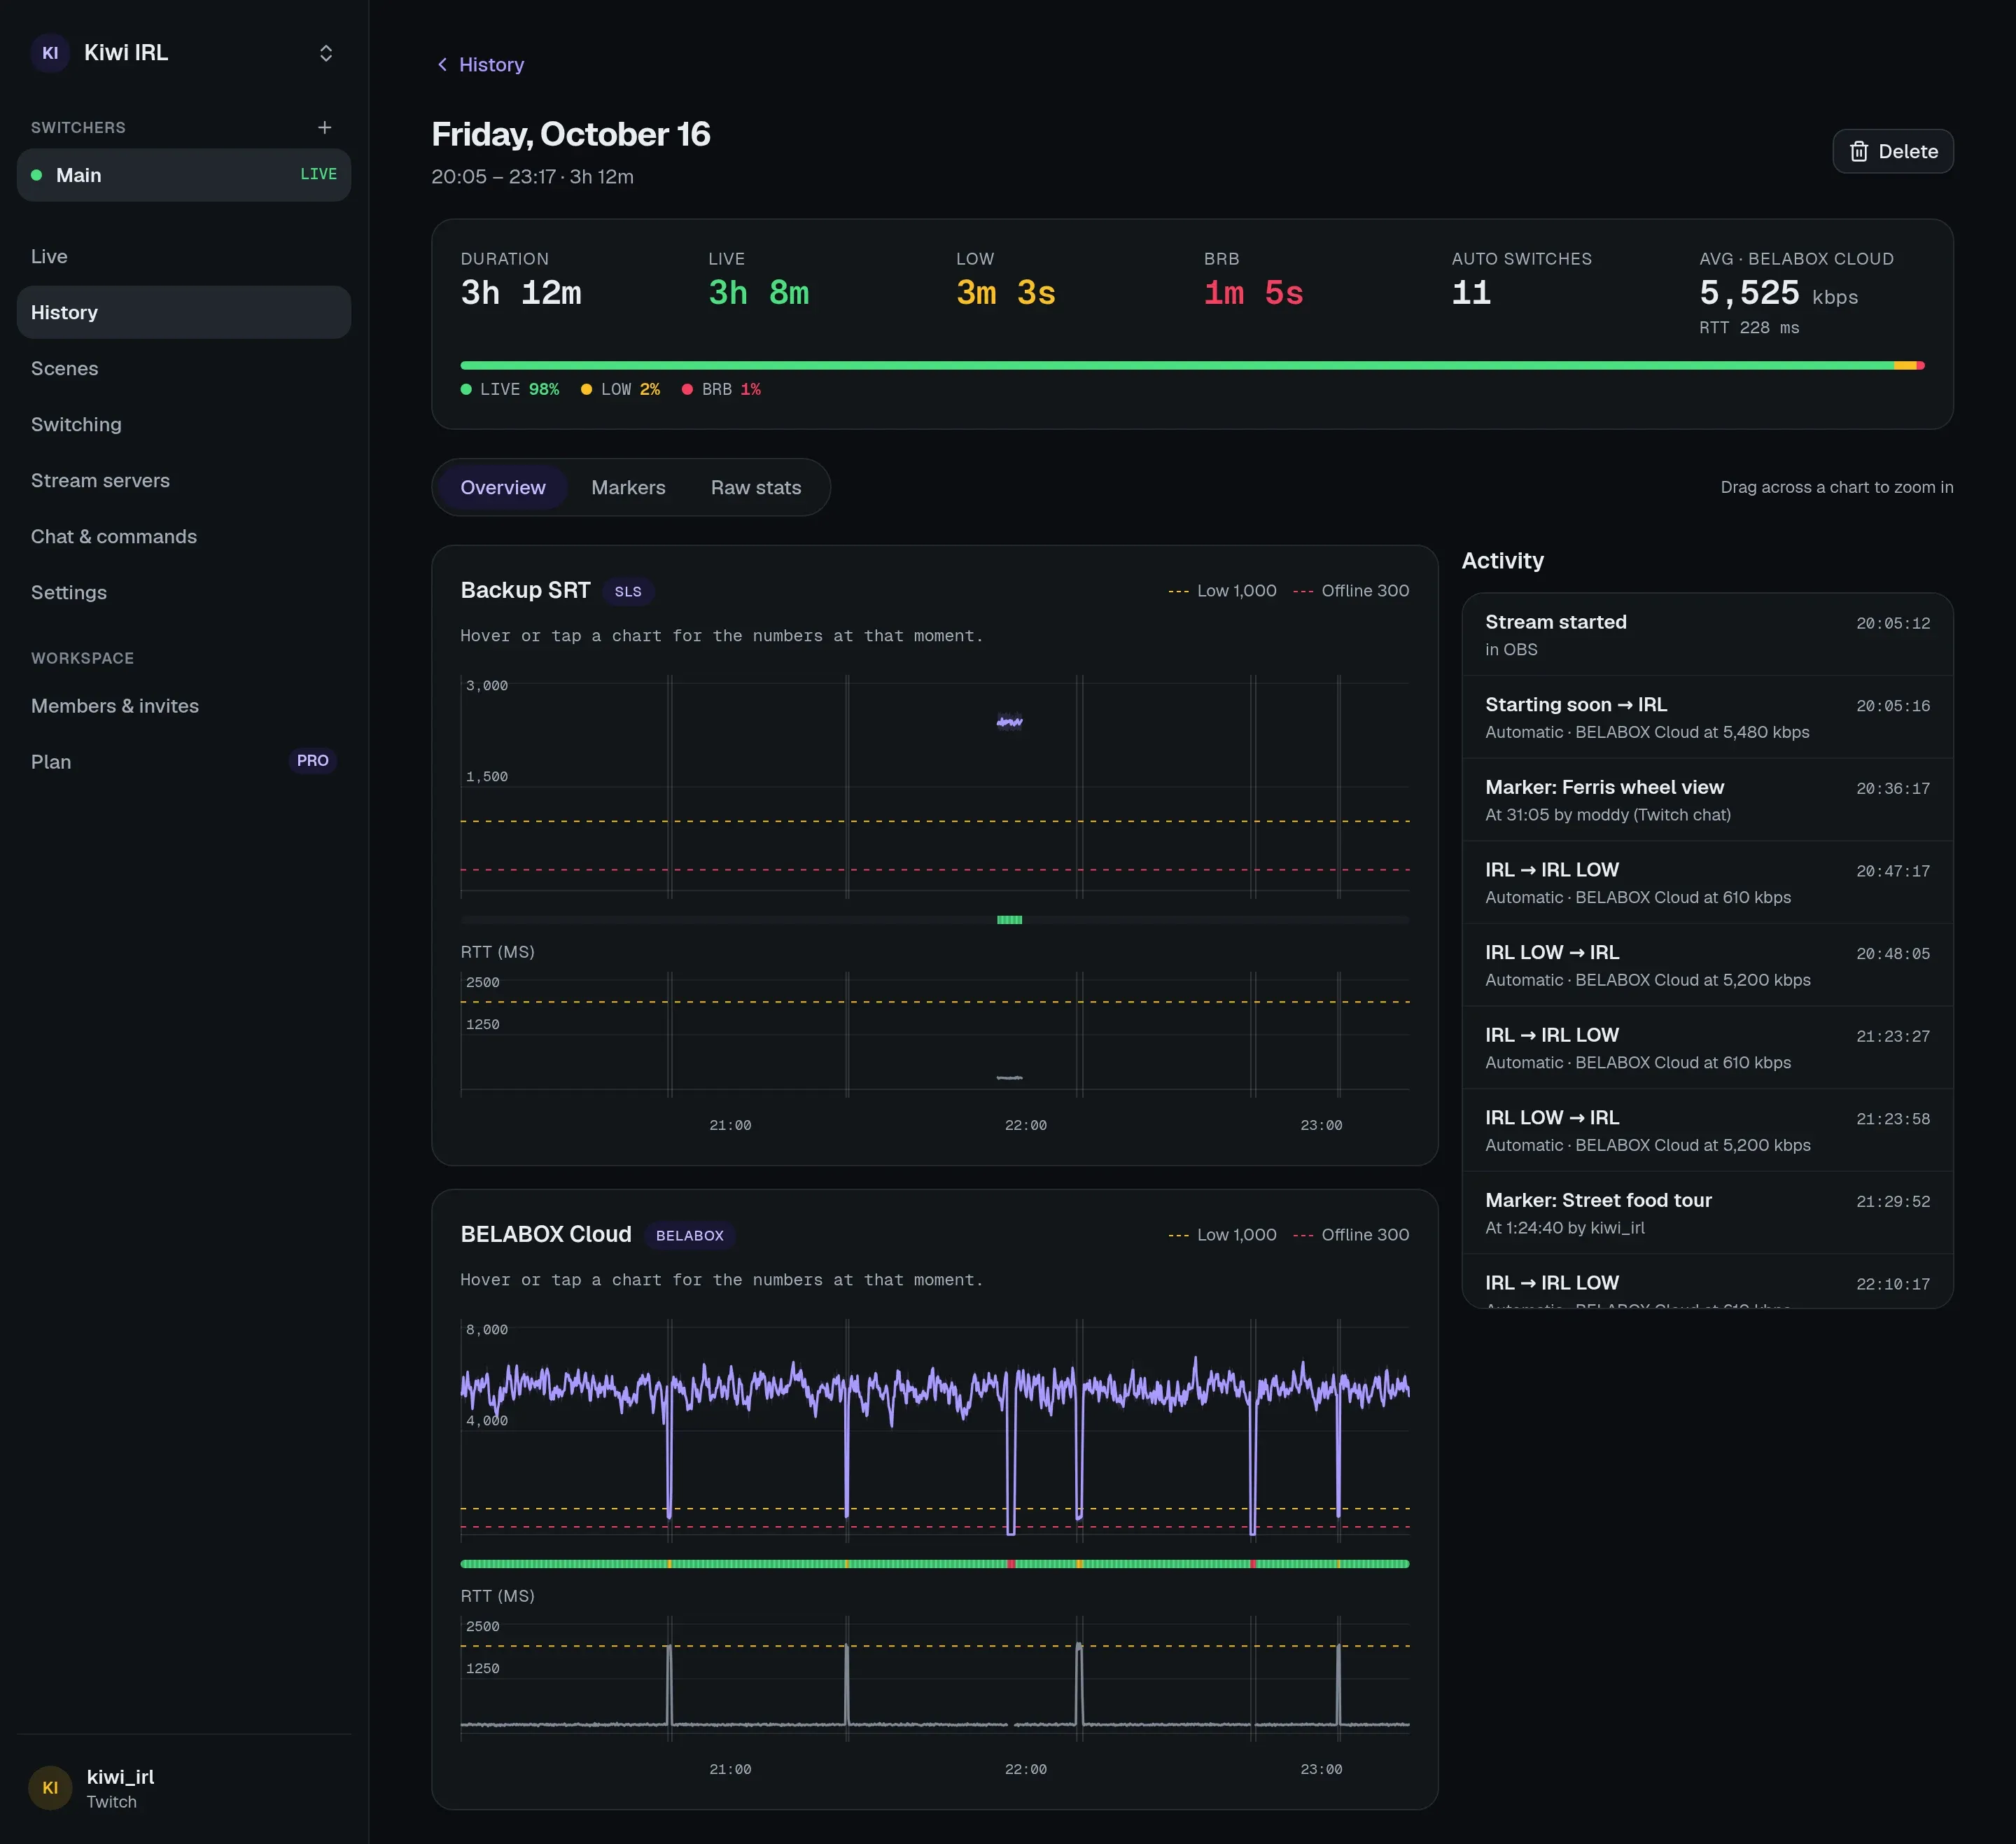2016x1844 pixels.
Task: Click the Backup SRT bitrate chart
Action: point(935,787)
